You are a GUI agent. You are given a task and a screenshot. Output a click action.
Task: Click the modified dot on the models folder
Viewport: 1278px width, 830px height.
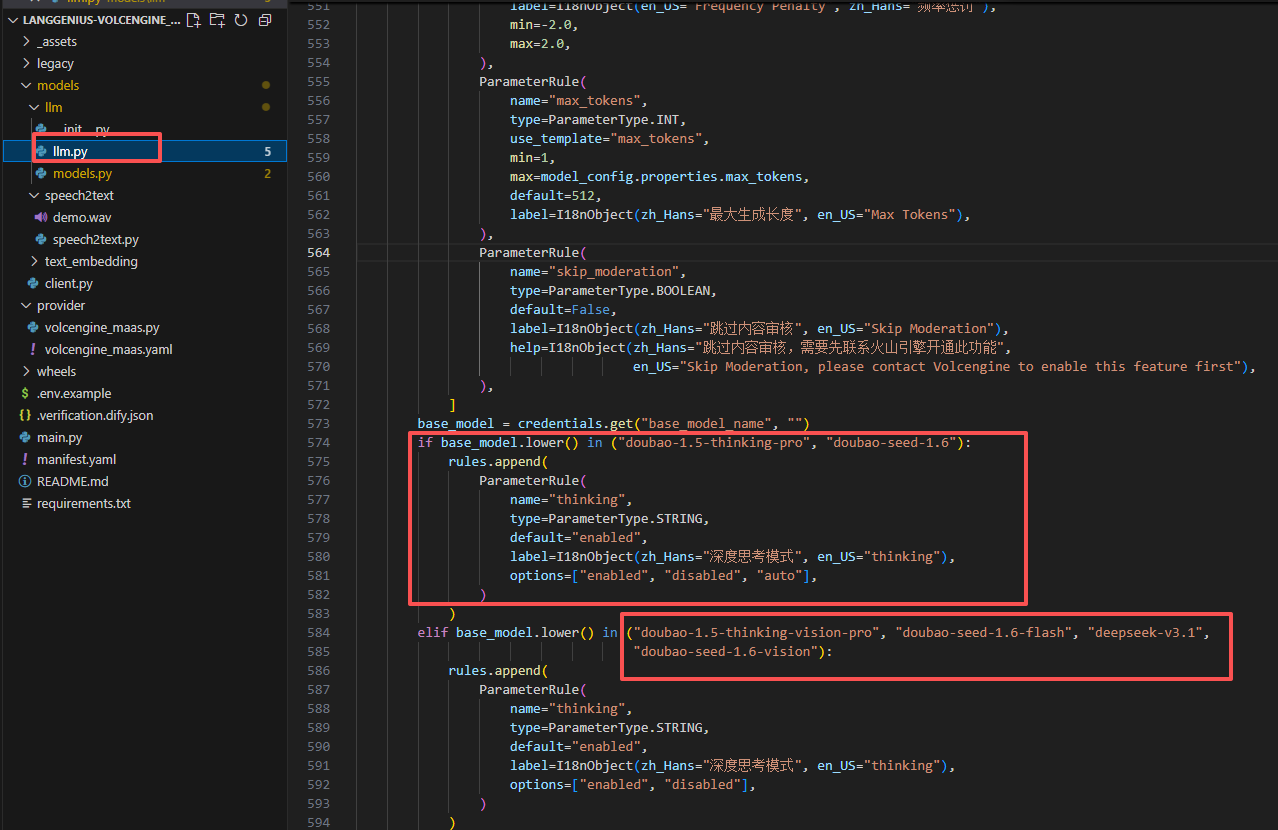point(266,85)
